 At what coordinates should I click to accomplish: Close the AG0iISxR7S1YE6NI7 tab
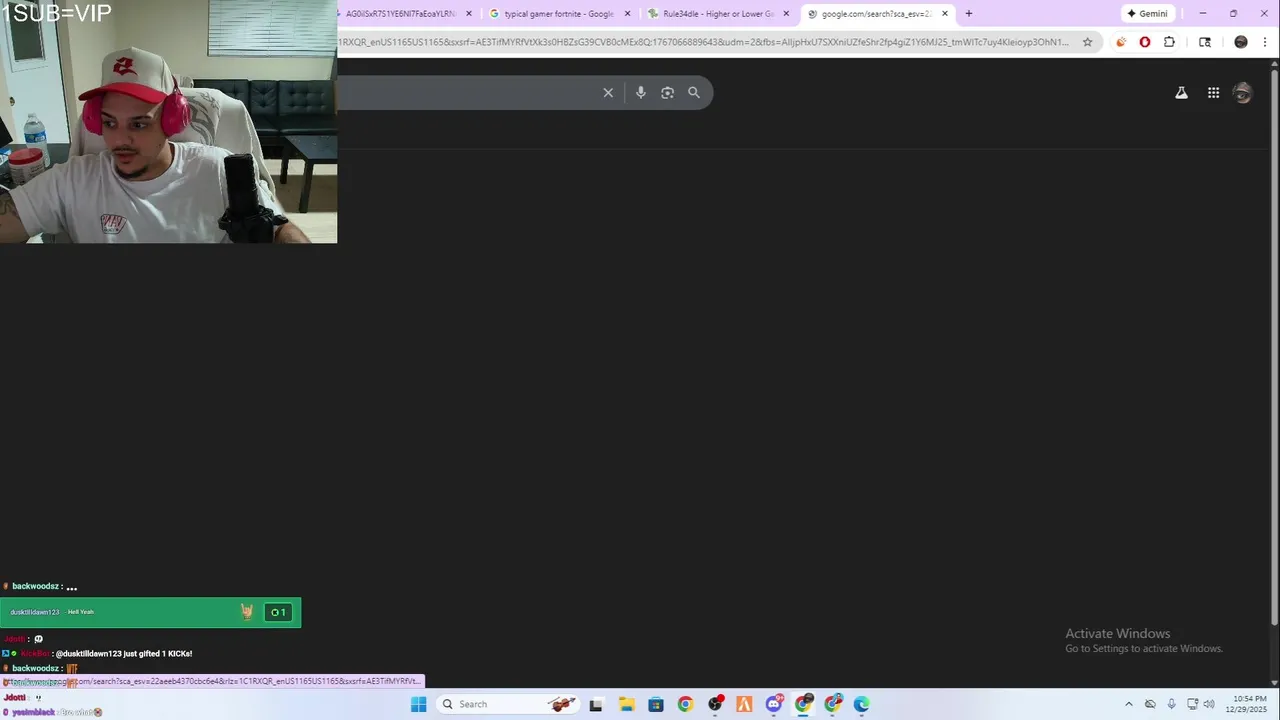[x=468, y=14]
